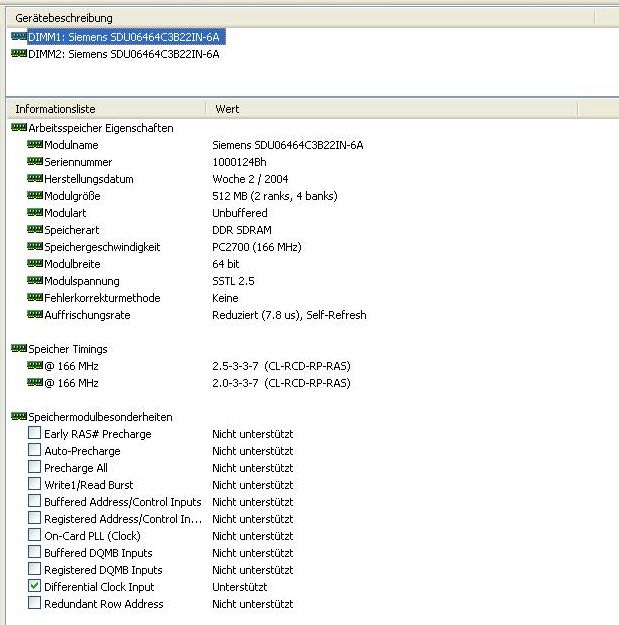Click the Modulname row icon
This screenshot has height=625, width=619.
(x=35, y=144)
